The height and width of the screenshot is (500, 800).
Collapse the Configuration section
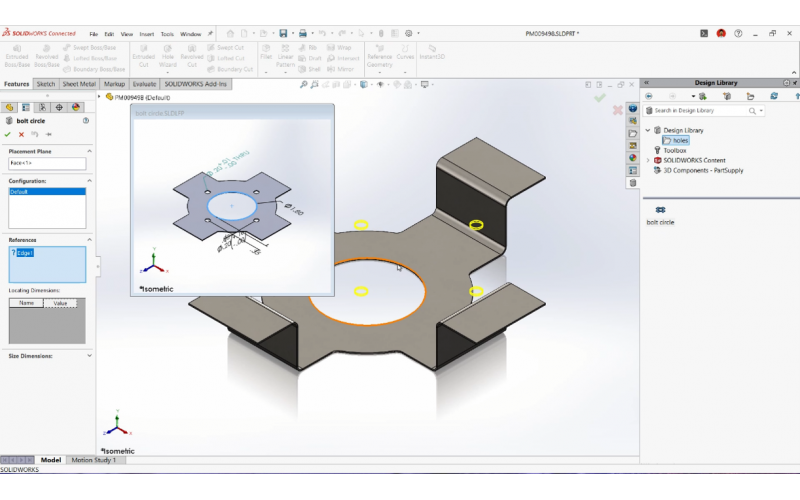coord(89,181)
